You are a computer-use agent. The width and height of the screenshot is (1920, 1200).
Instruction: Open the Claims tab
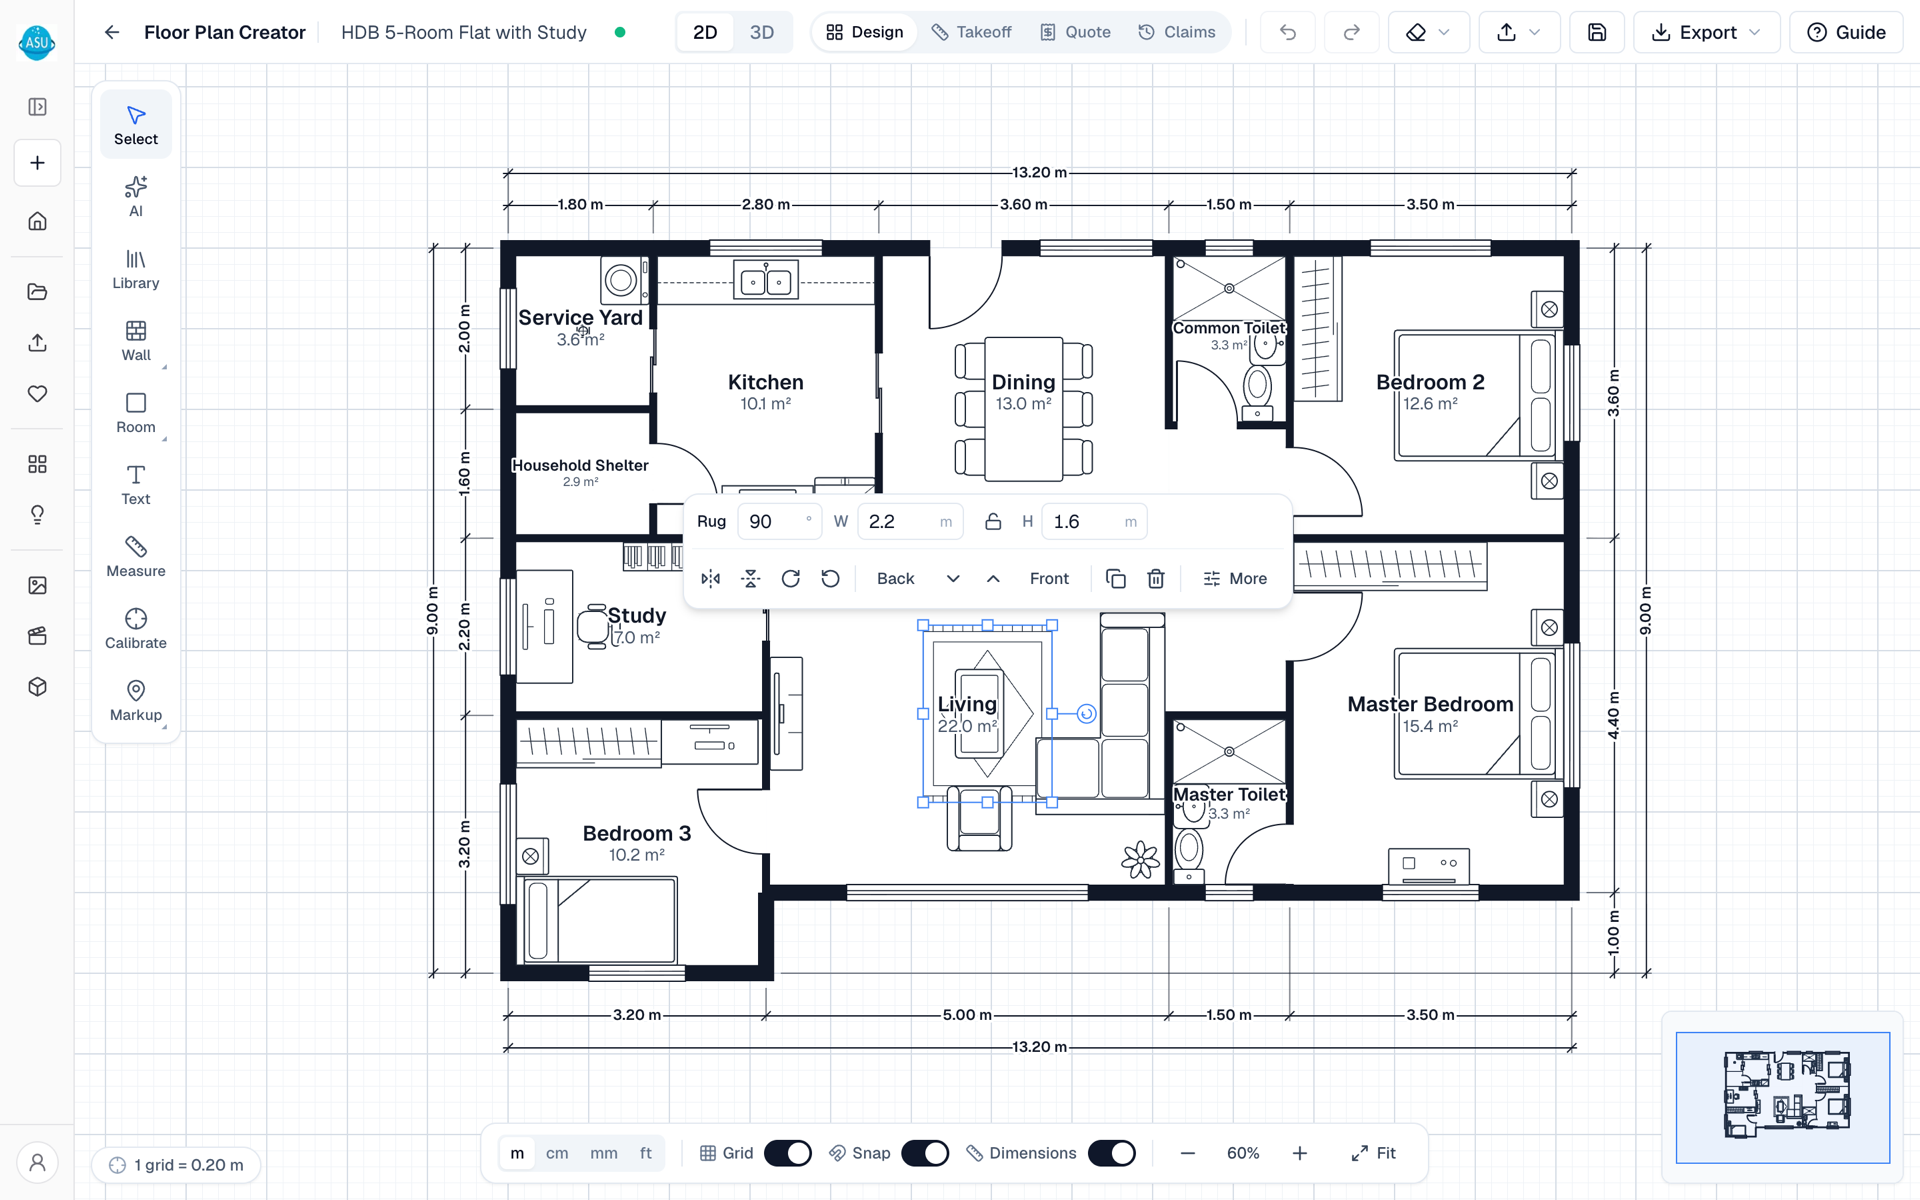(1177, 32)
